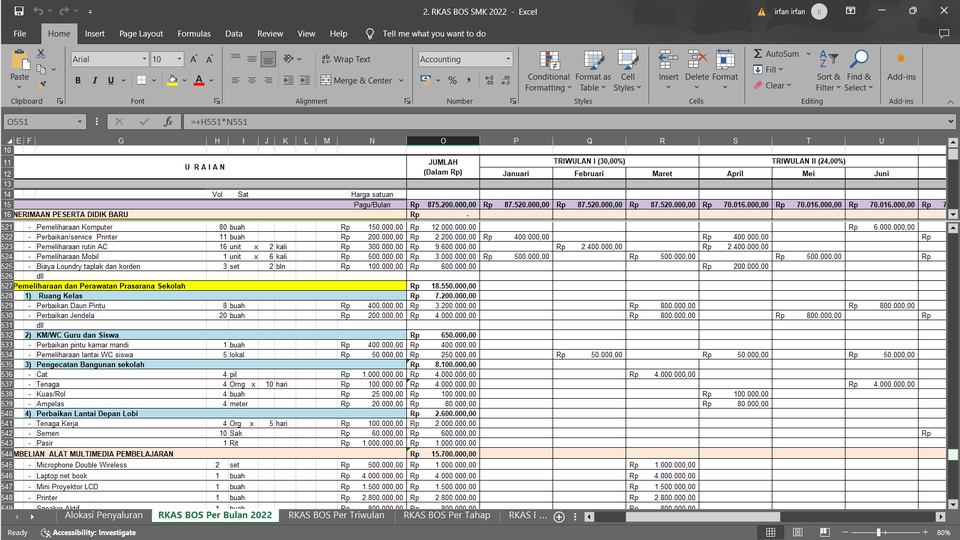Click the Format Painter brush icon
The image size is (960, 540).
click(x=41, y=84)
